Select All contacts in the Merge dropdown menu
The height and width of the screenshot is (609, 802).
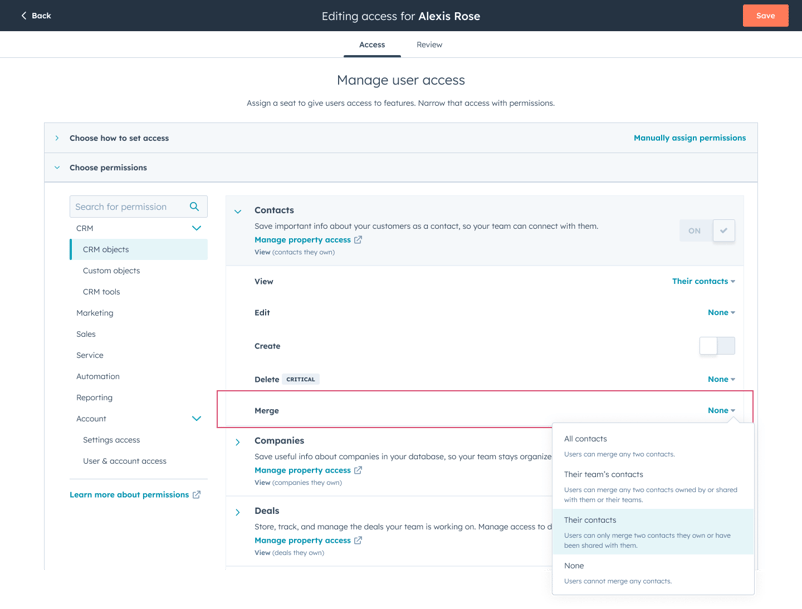click(x=586, y=438)
